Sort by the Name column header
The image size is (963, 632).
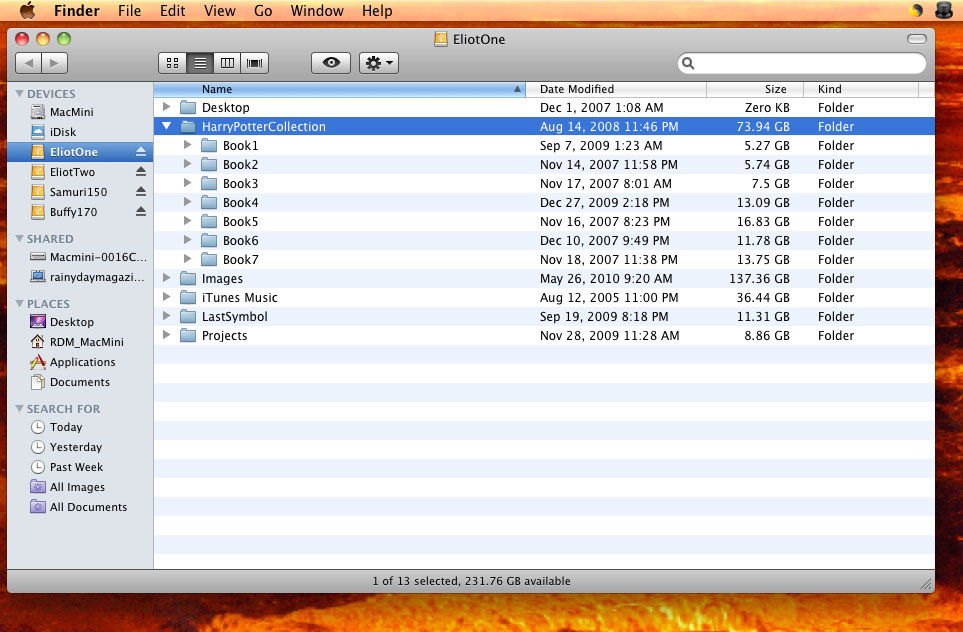(340, 89)
